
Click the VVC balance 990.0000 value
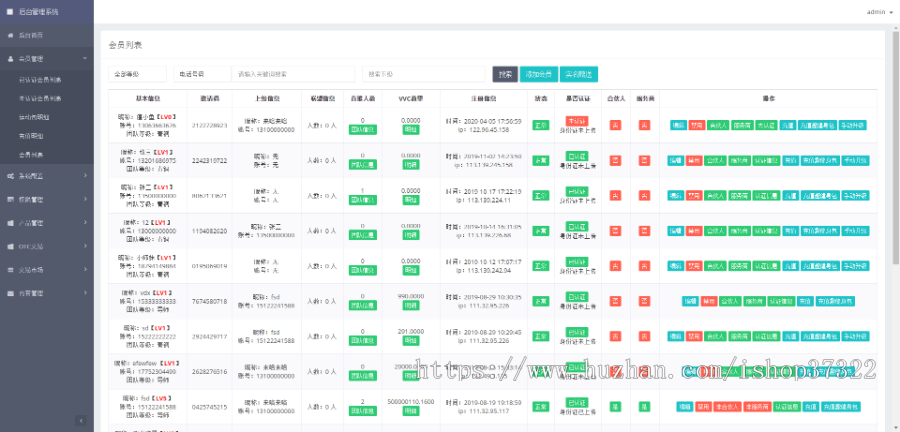[411, 297]
